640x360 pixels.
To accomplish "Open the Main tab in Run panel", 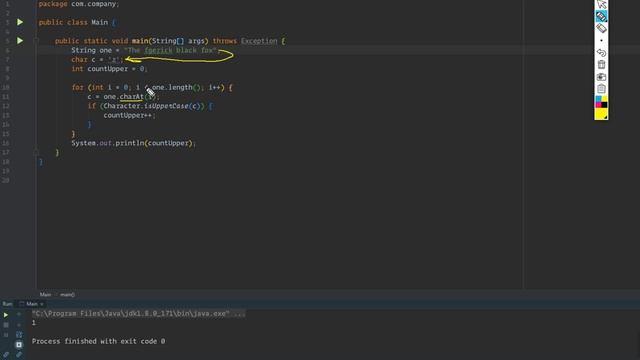I will (31, 304).
